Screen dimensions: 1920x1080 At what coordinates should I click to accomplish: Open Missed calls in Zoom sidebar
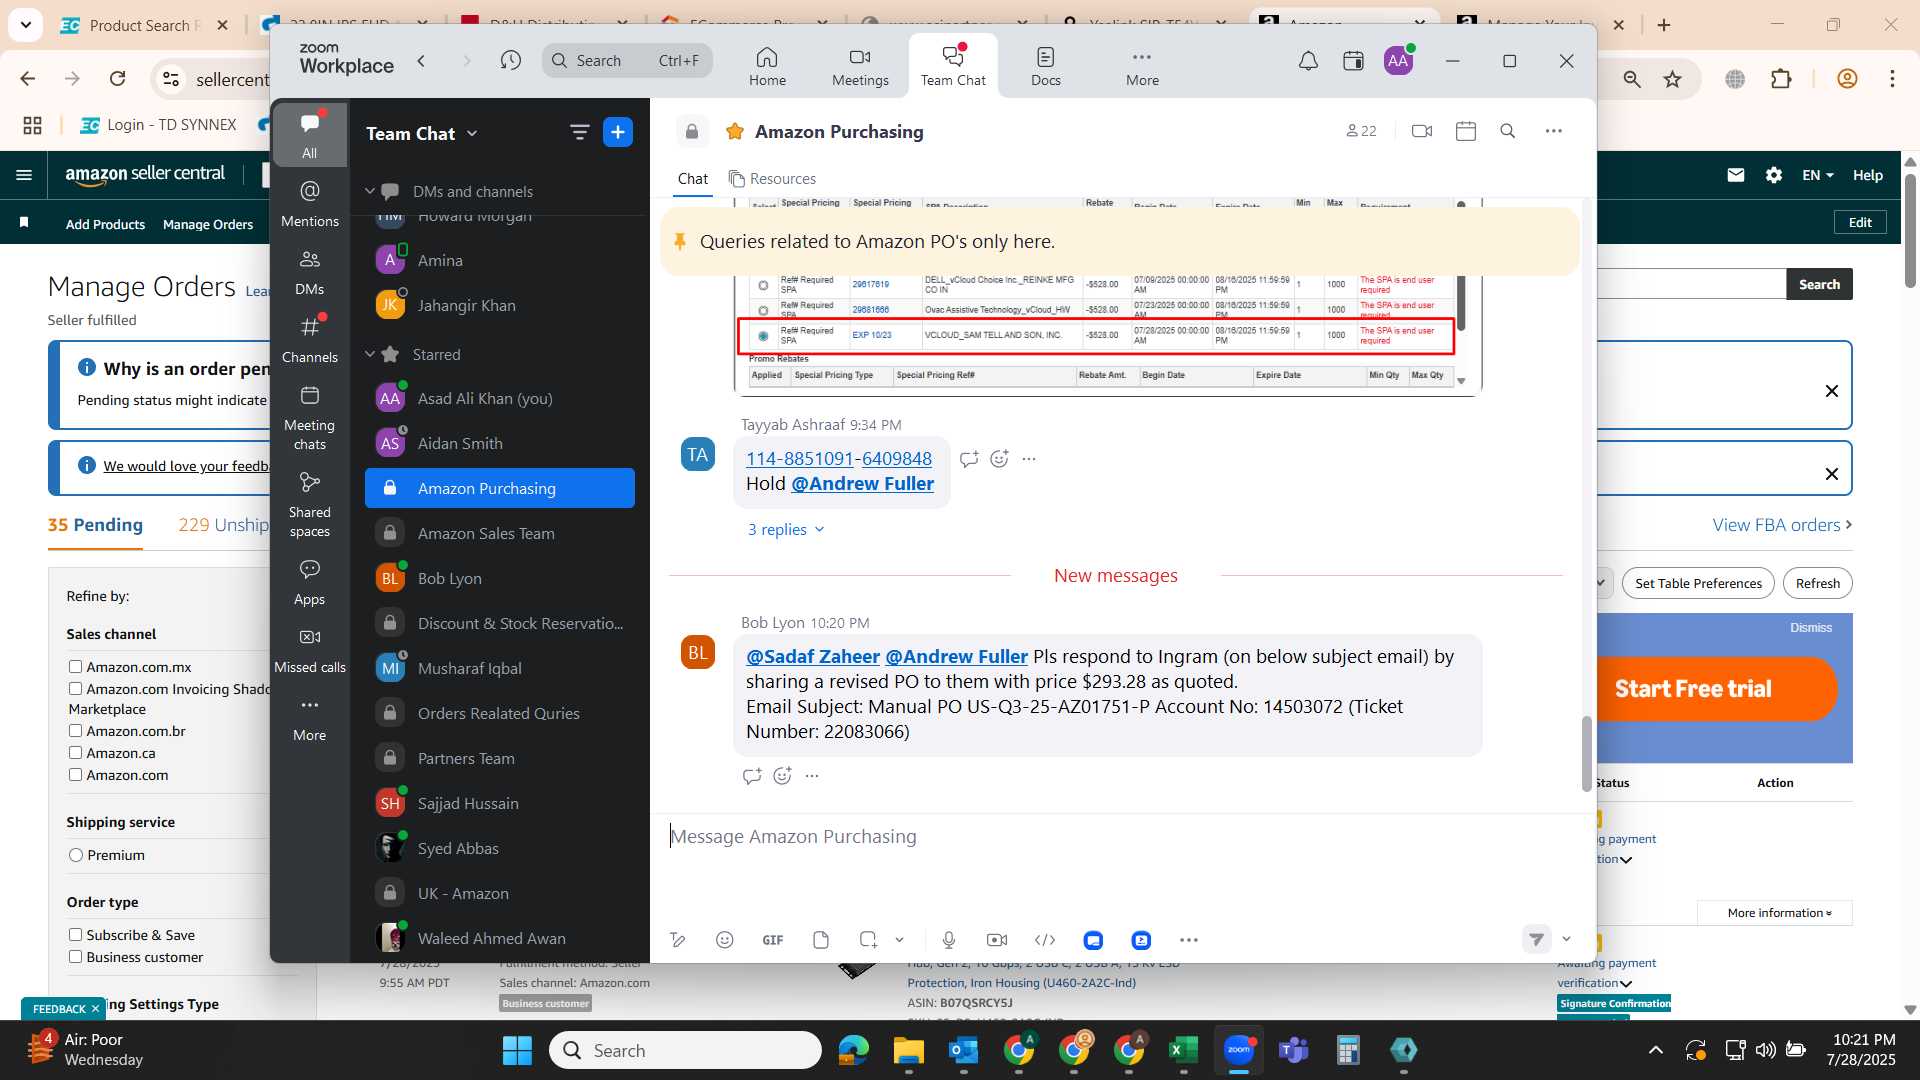tap(309, 651)
